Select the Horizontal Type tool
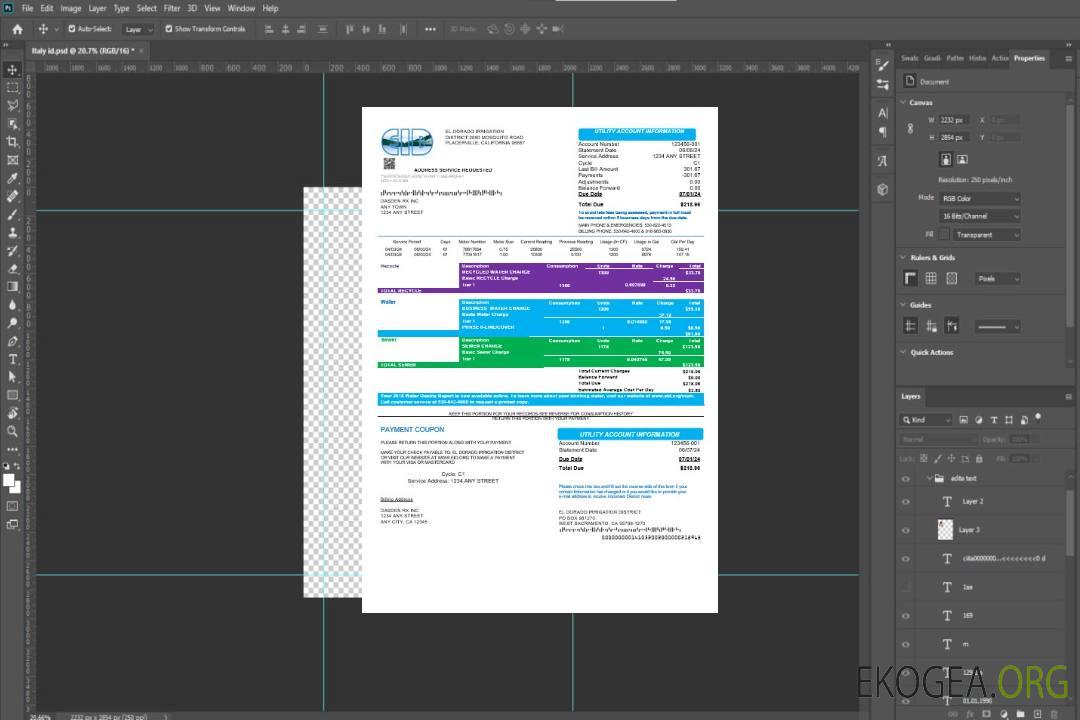Image resolution: width=1080 pixels, height=720 pixels. point(12,359)
